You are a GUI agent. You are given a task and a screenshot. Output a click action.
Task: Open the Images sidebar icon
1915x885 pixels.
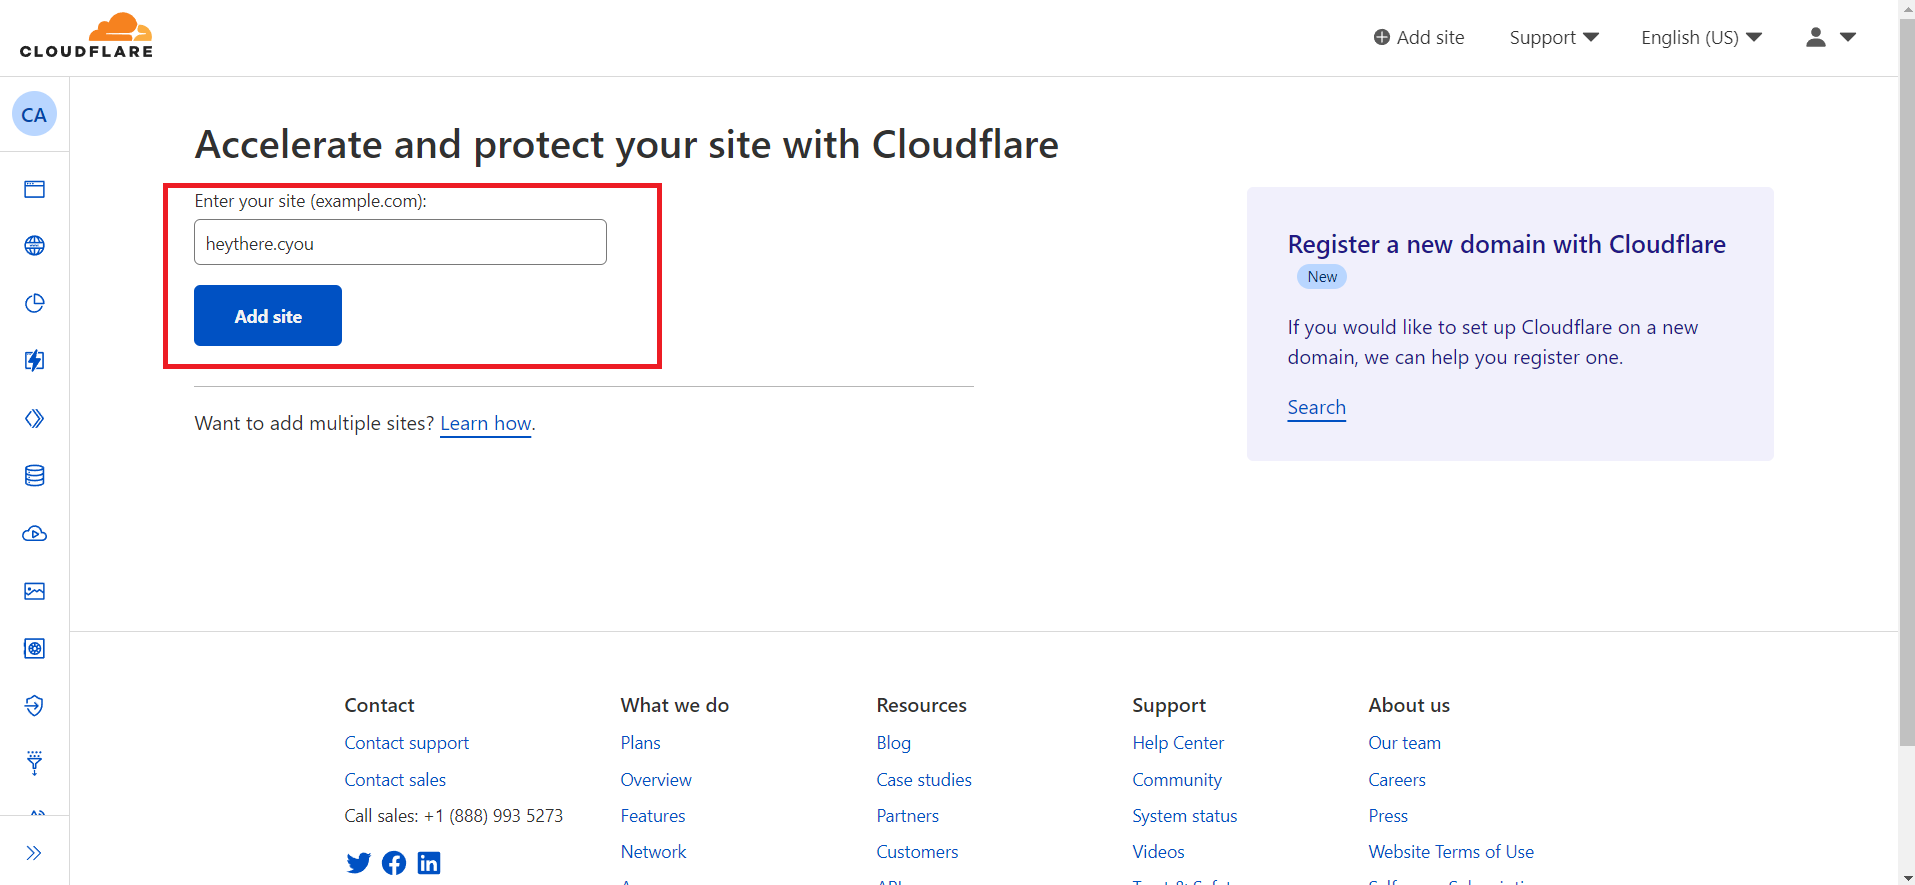[35, 591]
